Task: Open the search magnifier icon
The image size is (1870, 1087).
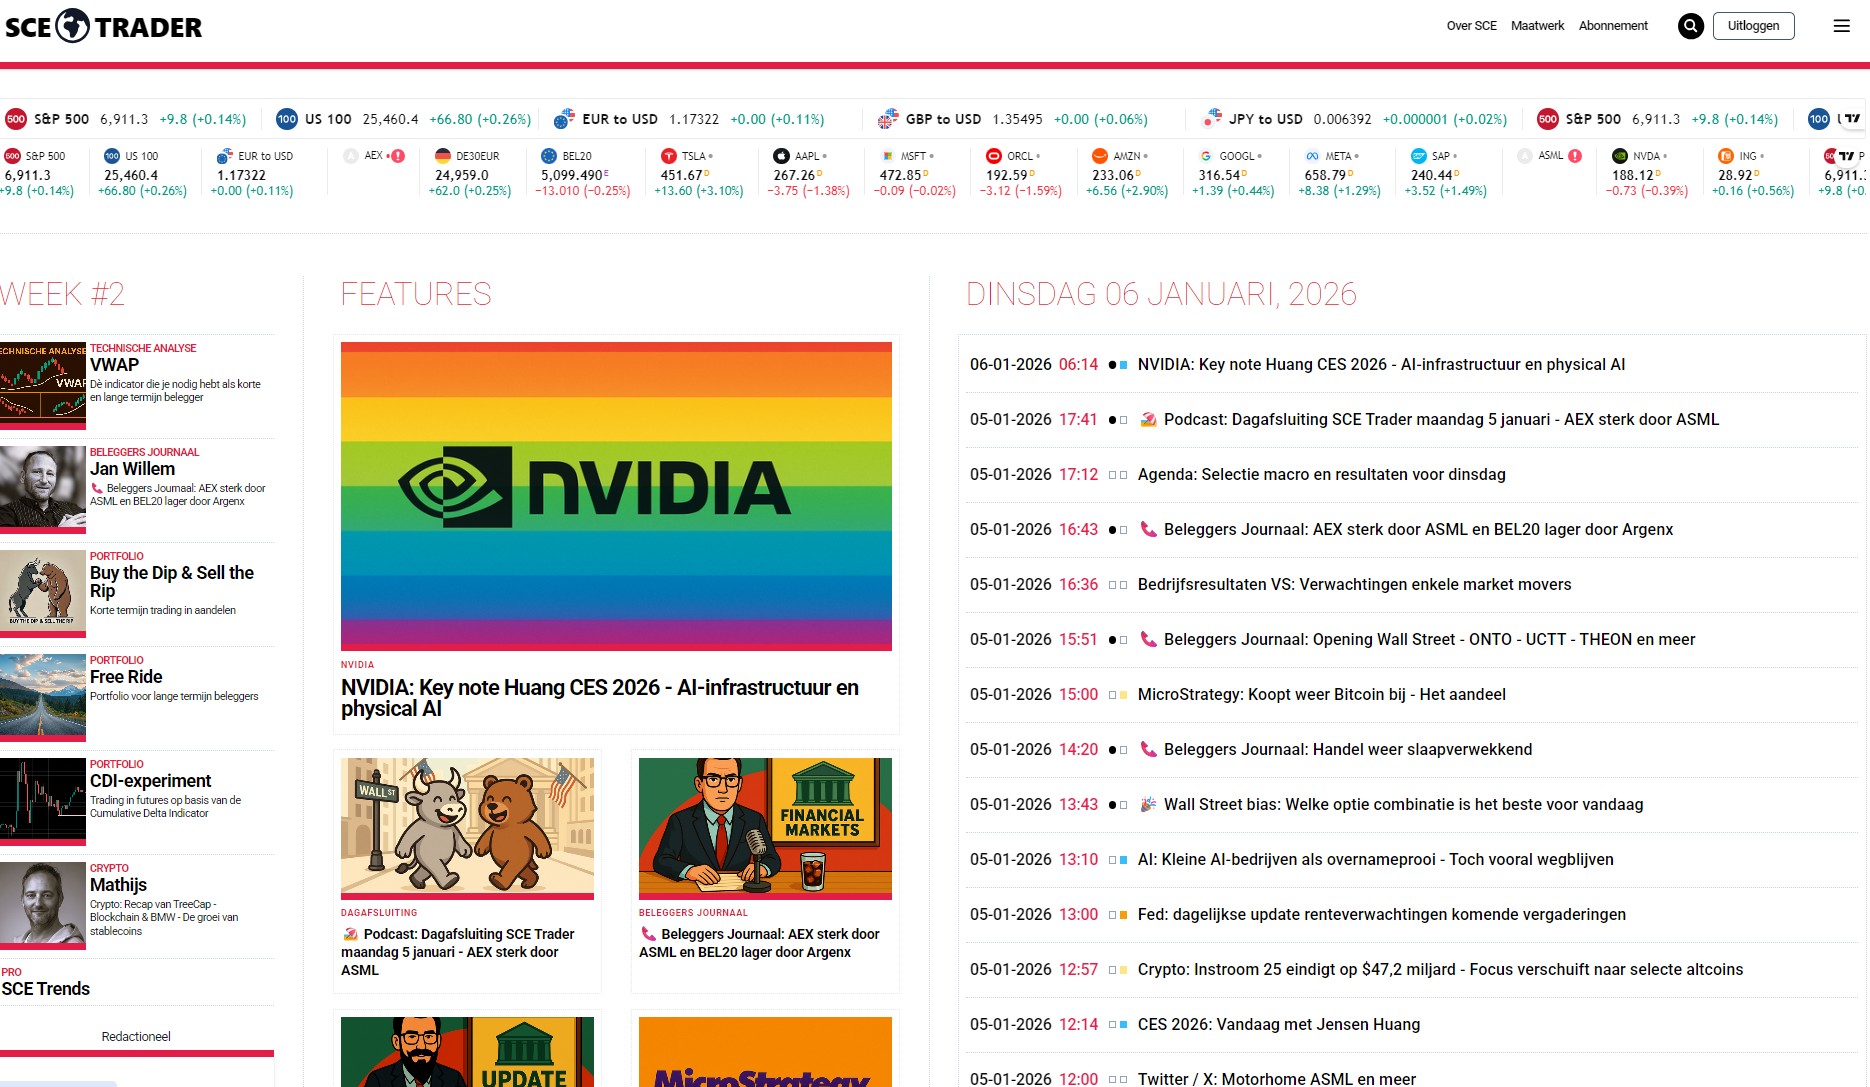Action: tap(1691, 26)
